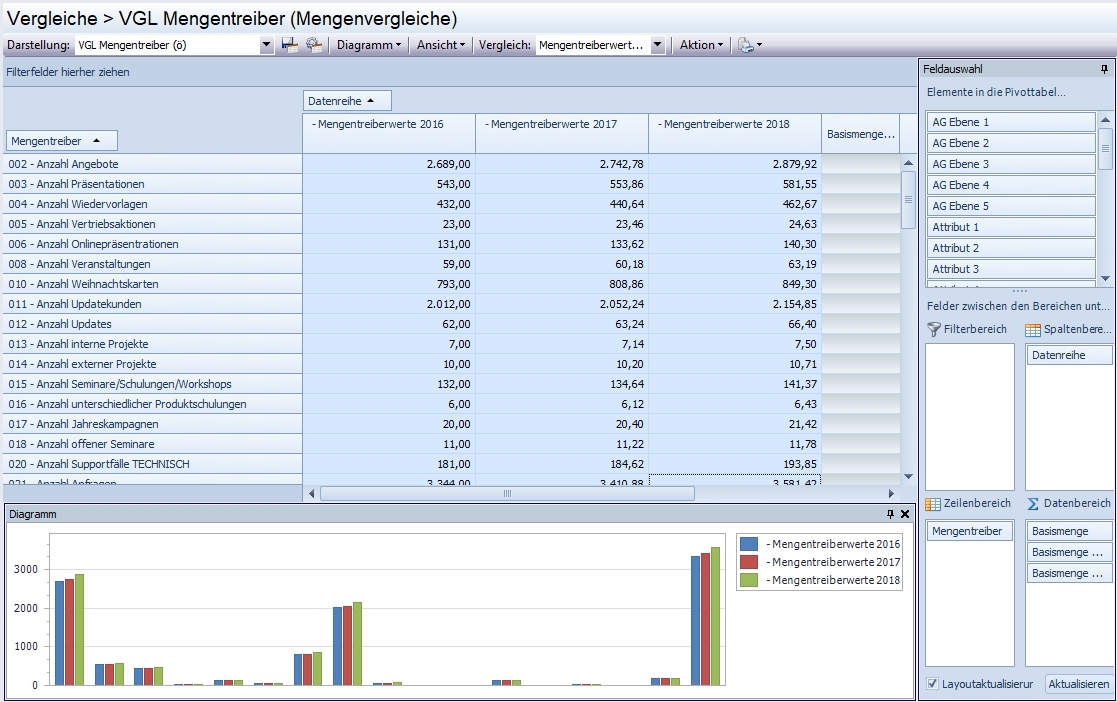Image resolution: width=1117 pixels, height=702 pixels.
Task: Close the Diagramm panel
Action: point(905,514)
